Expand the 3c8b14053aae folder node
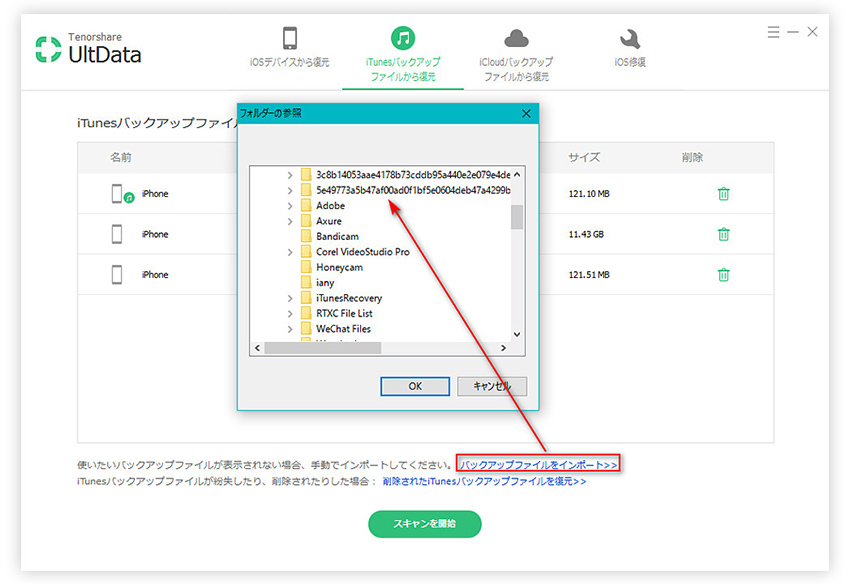 pos(290,175)
